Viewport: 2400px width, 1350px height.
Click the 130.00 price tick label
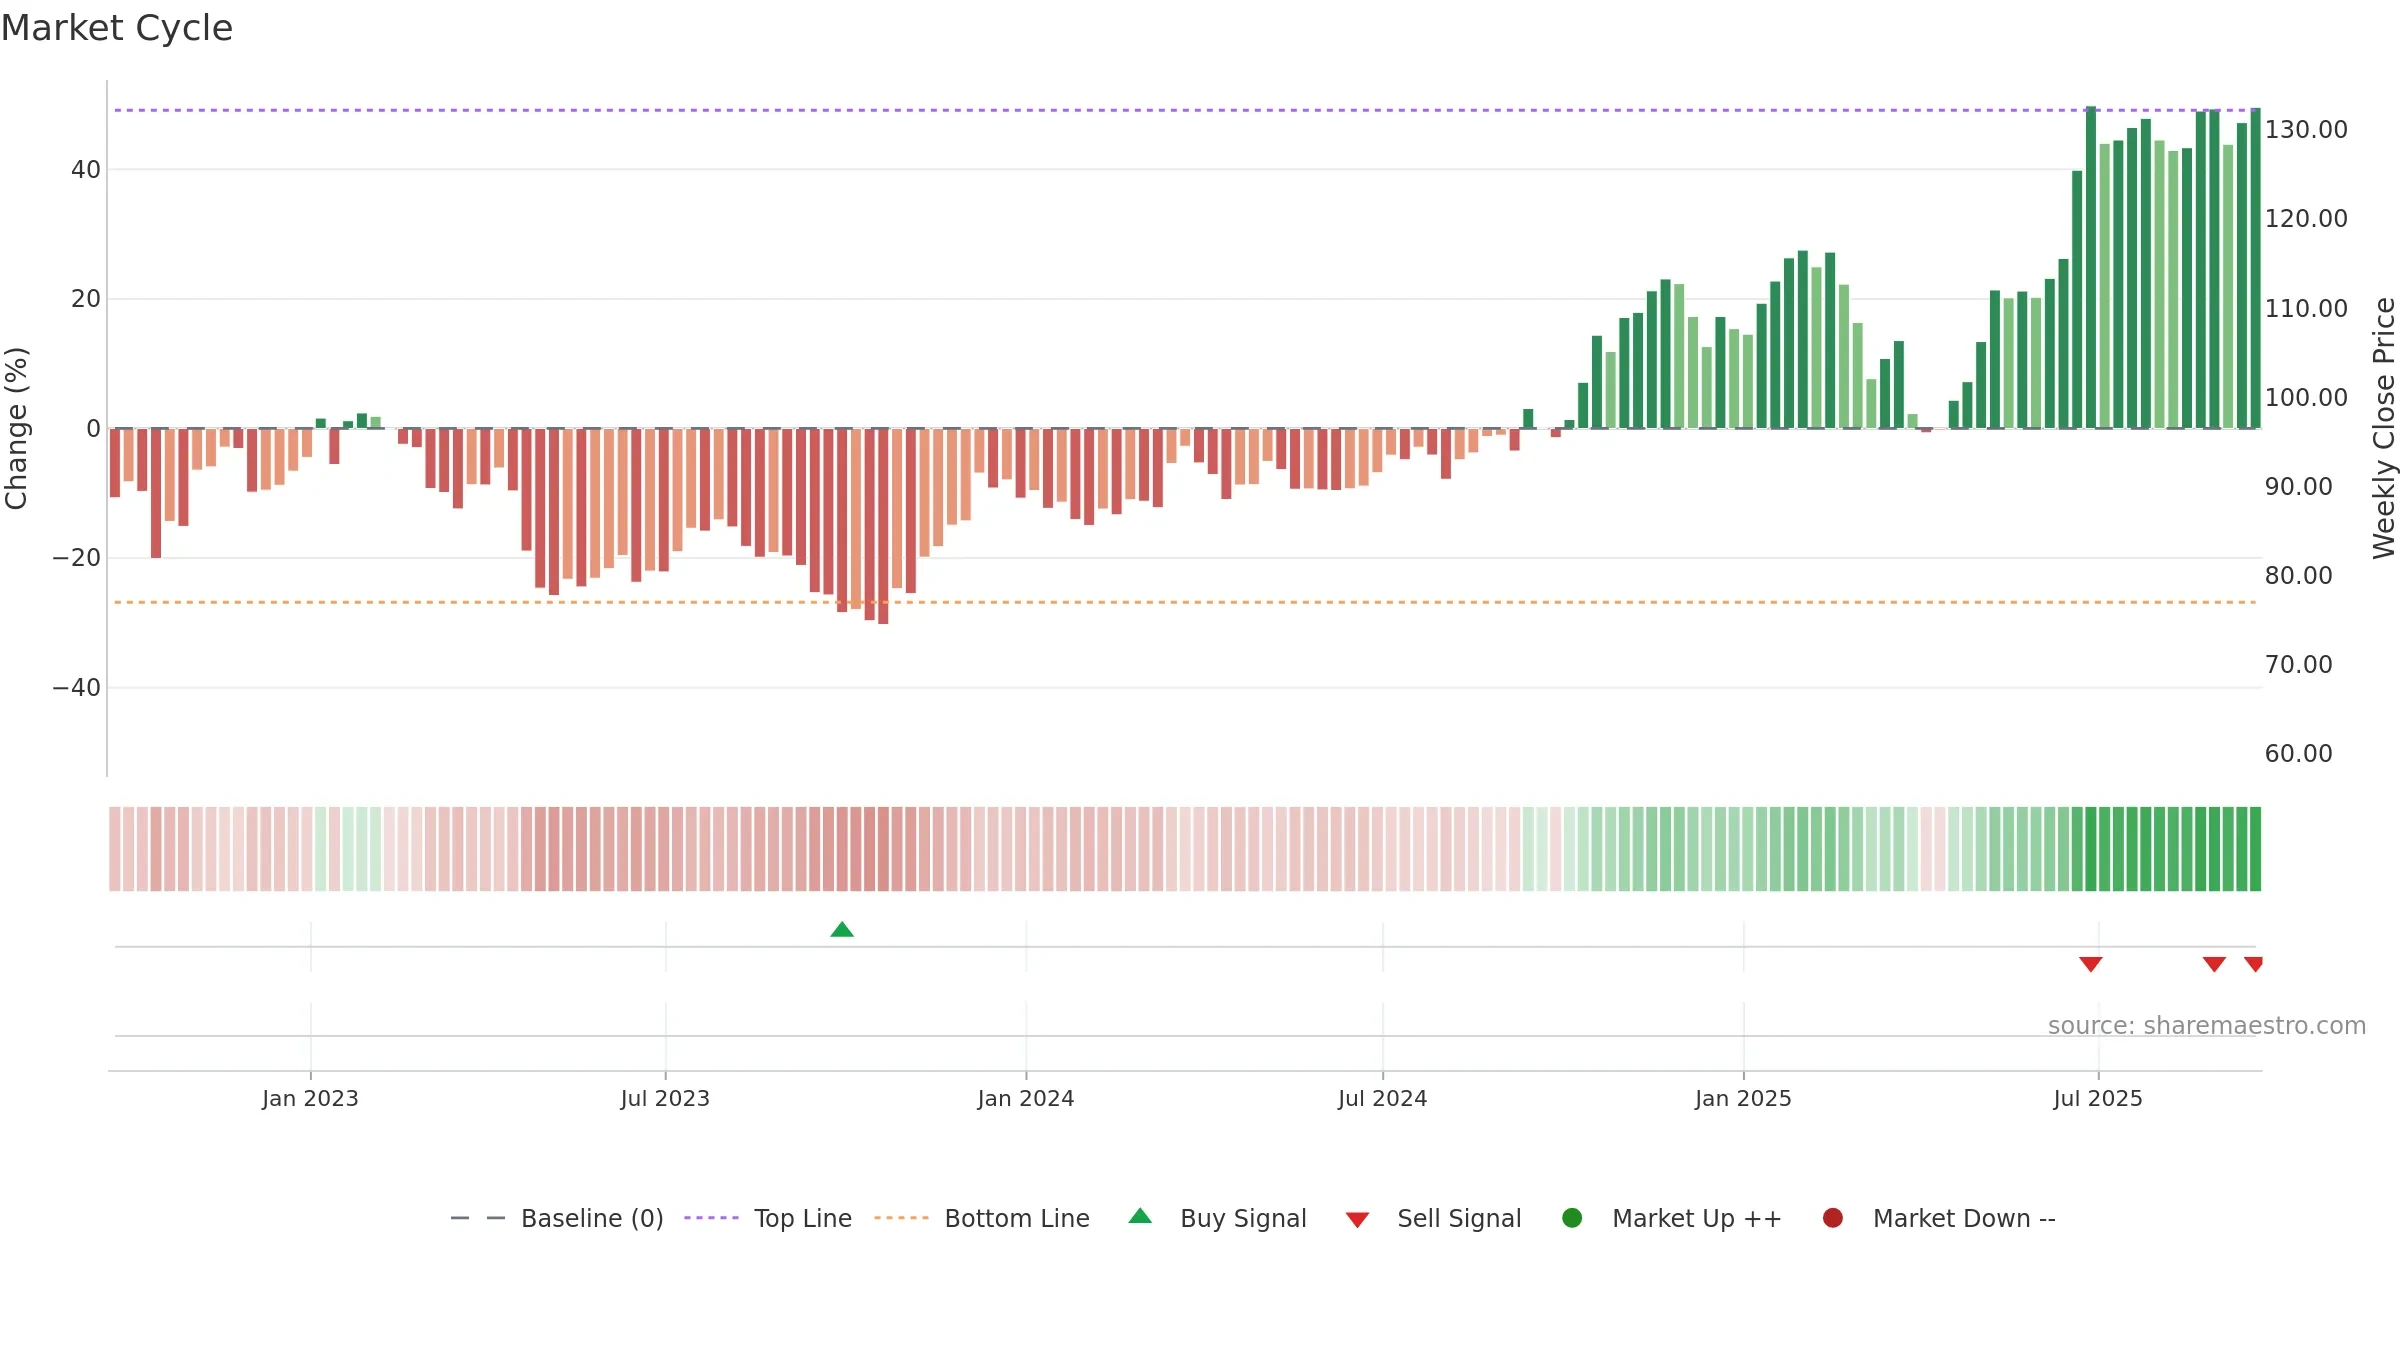click(2306, 130)
